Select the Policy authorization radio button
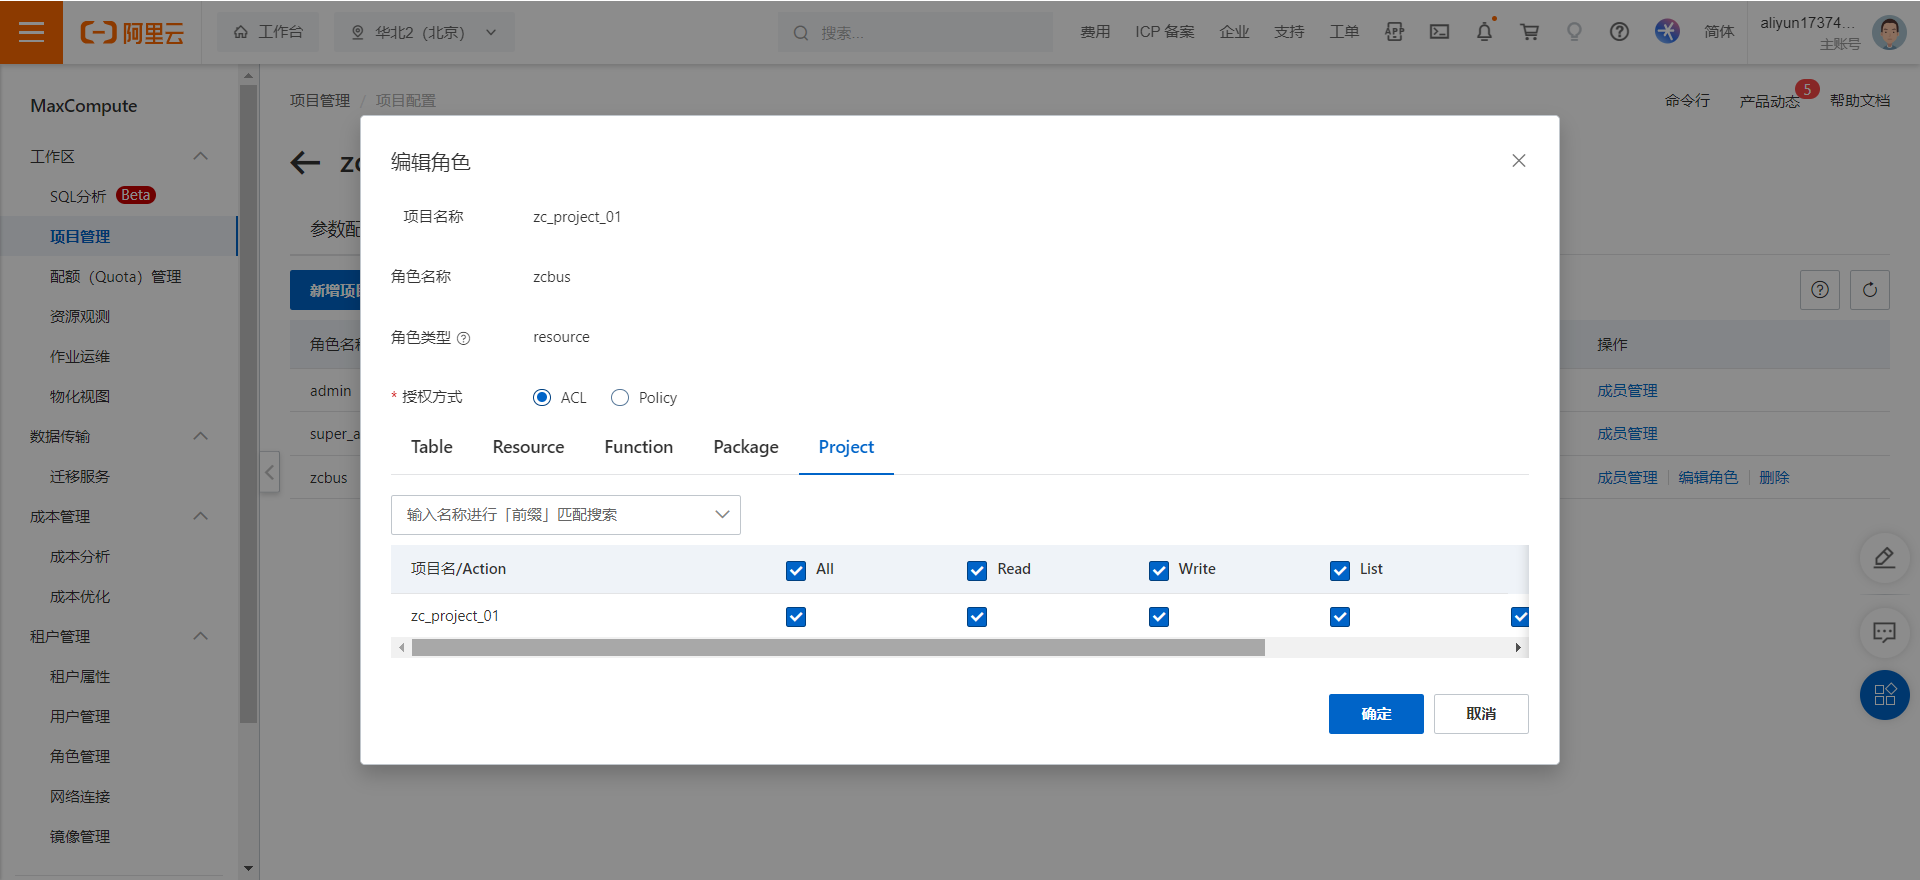This screenshot has width=1920, height=880. [620, 398]
